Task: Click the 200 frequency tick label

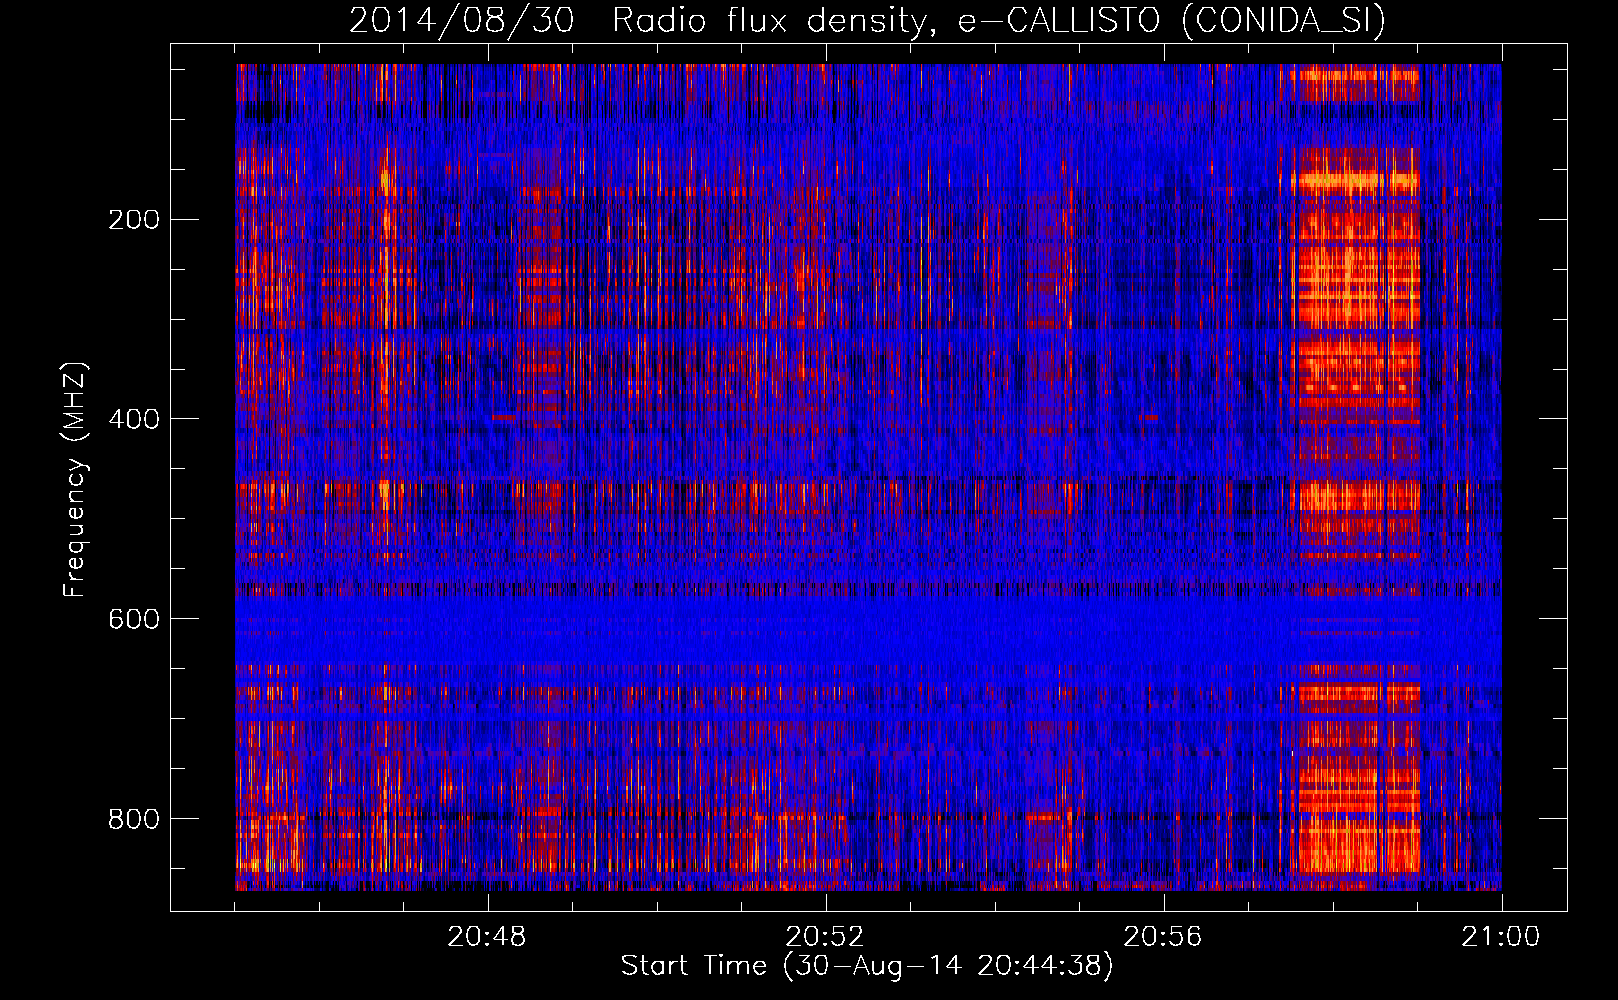Action: 134,220
